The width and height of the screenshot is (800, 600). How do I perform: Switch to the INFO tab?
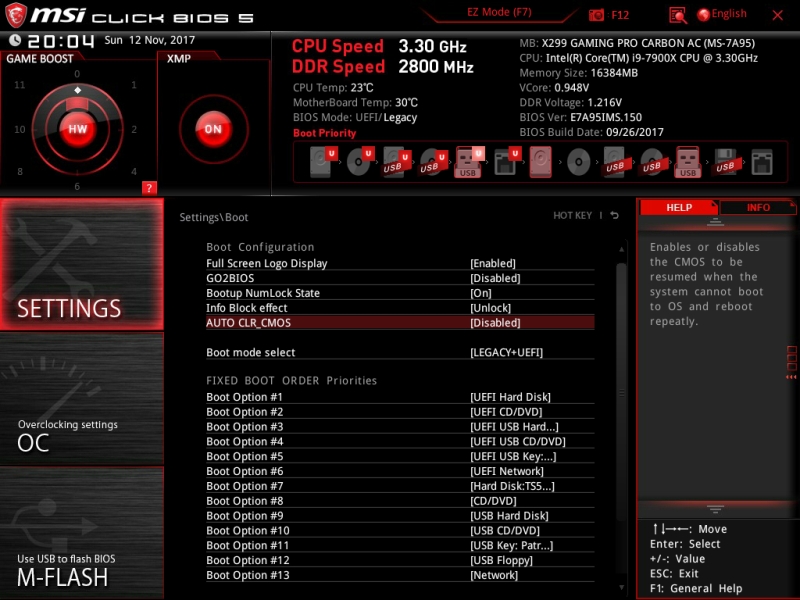pyautogui.click(x=758, y=207)
